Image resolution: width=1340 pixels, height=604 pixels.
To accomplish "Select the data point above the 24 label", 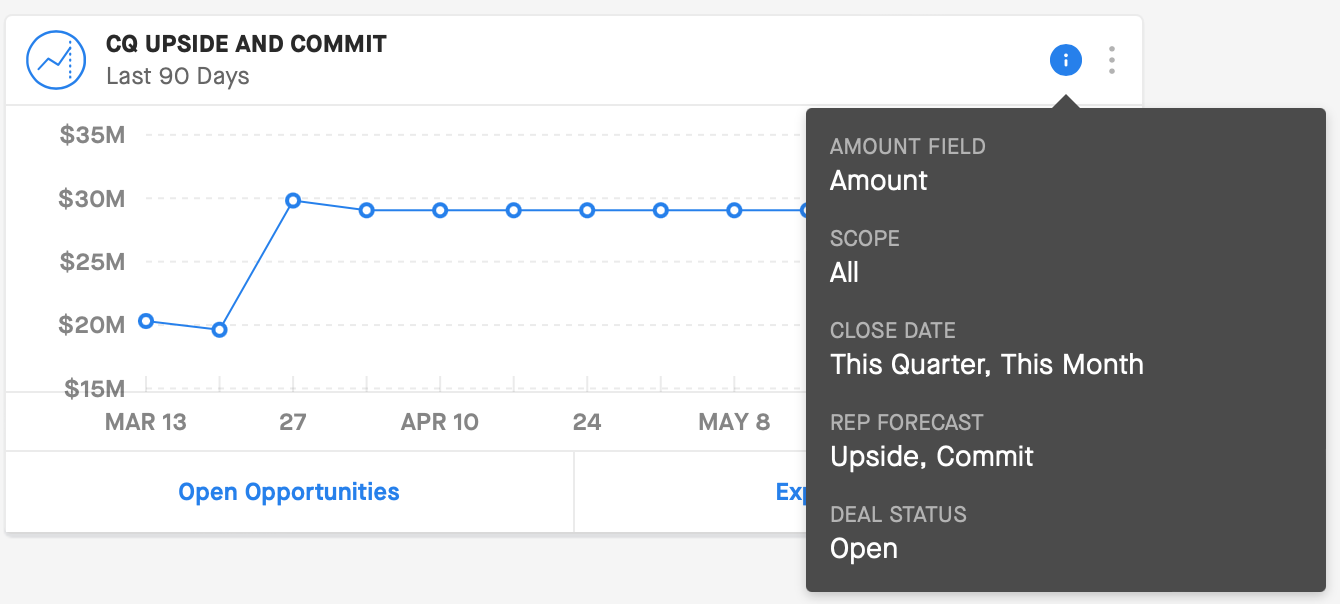I will pos(587,210).
